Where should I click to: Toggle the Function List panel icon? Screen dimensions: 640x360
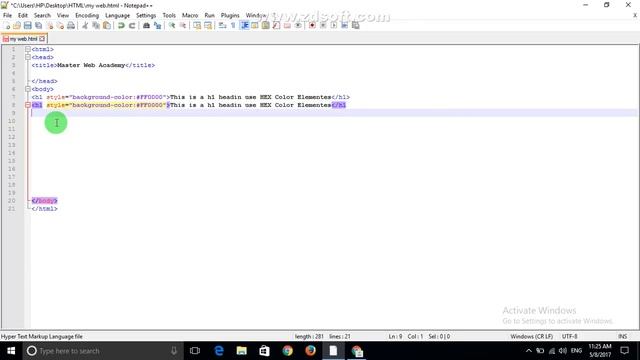[x=276, y=25]
